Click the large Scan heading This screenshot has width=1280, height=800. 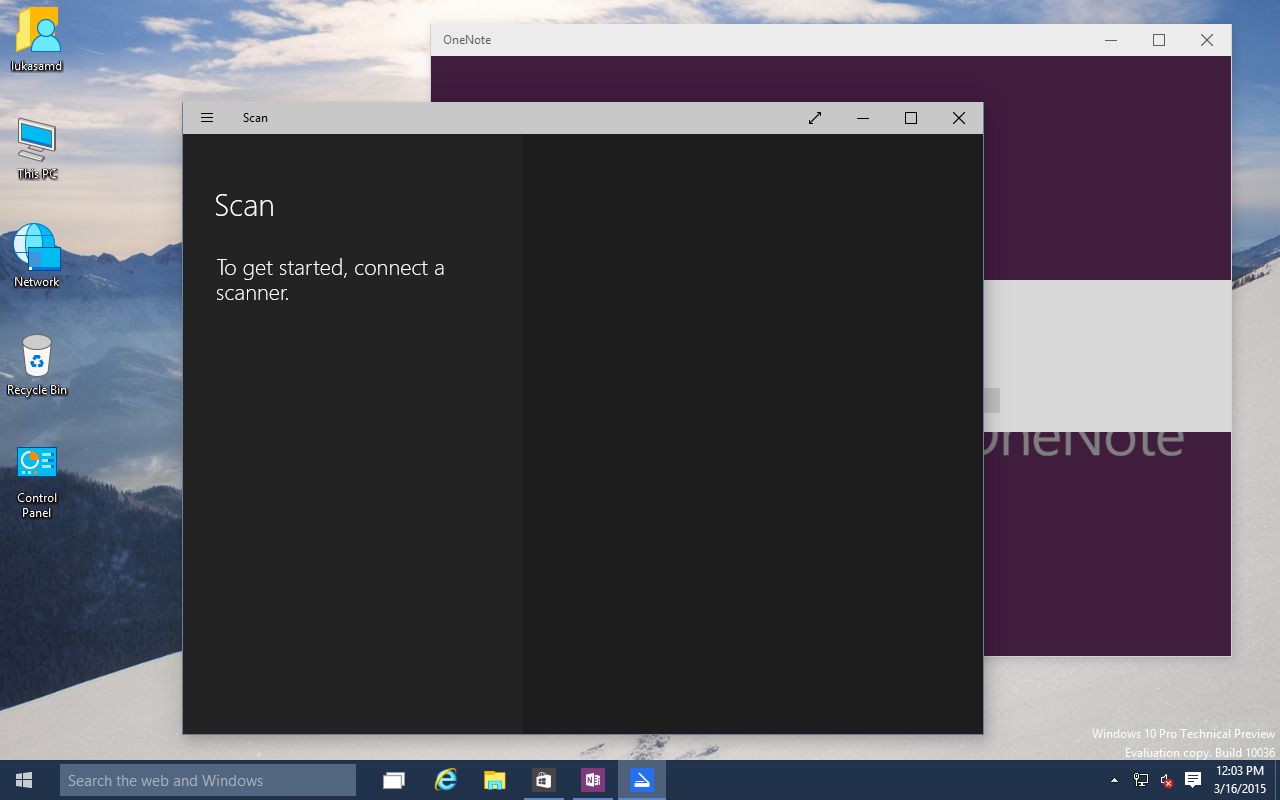(x=244, y=205)
